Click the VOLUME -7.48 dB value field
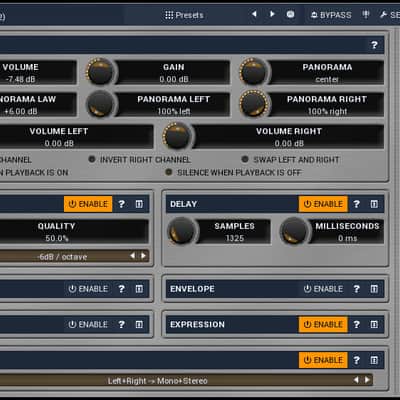The width and height of the screenshot is (400, 400). (x=37, y=73)
